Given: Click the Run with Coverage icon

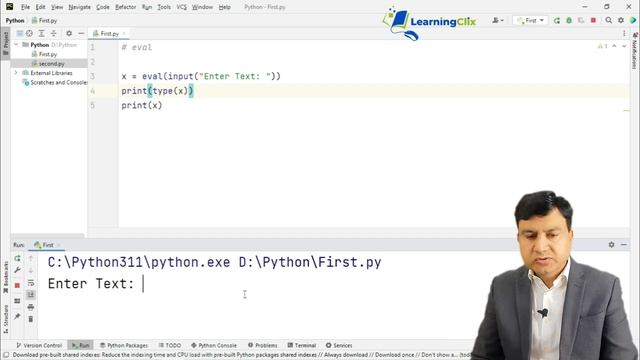Looking at the screenshot, I should (x=581, y=20).
